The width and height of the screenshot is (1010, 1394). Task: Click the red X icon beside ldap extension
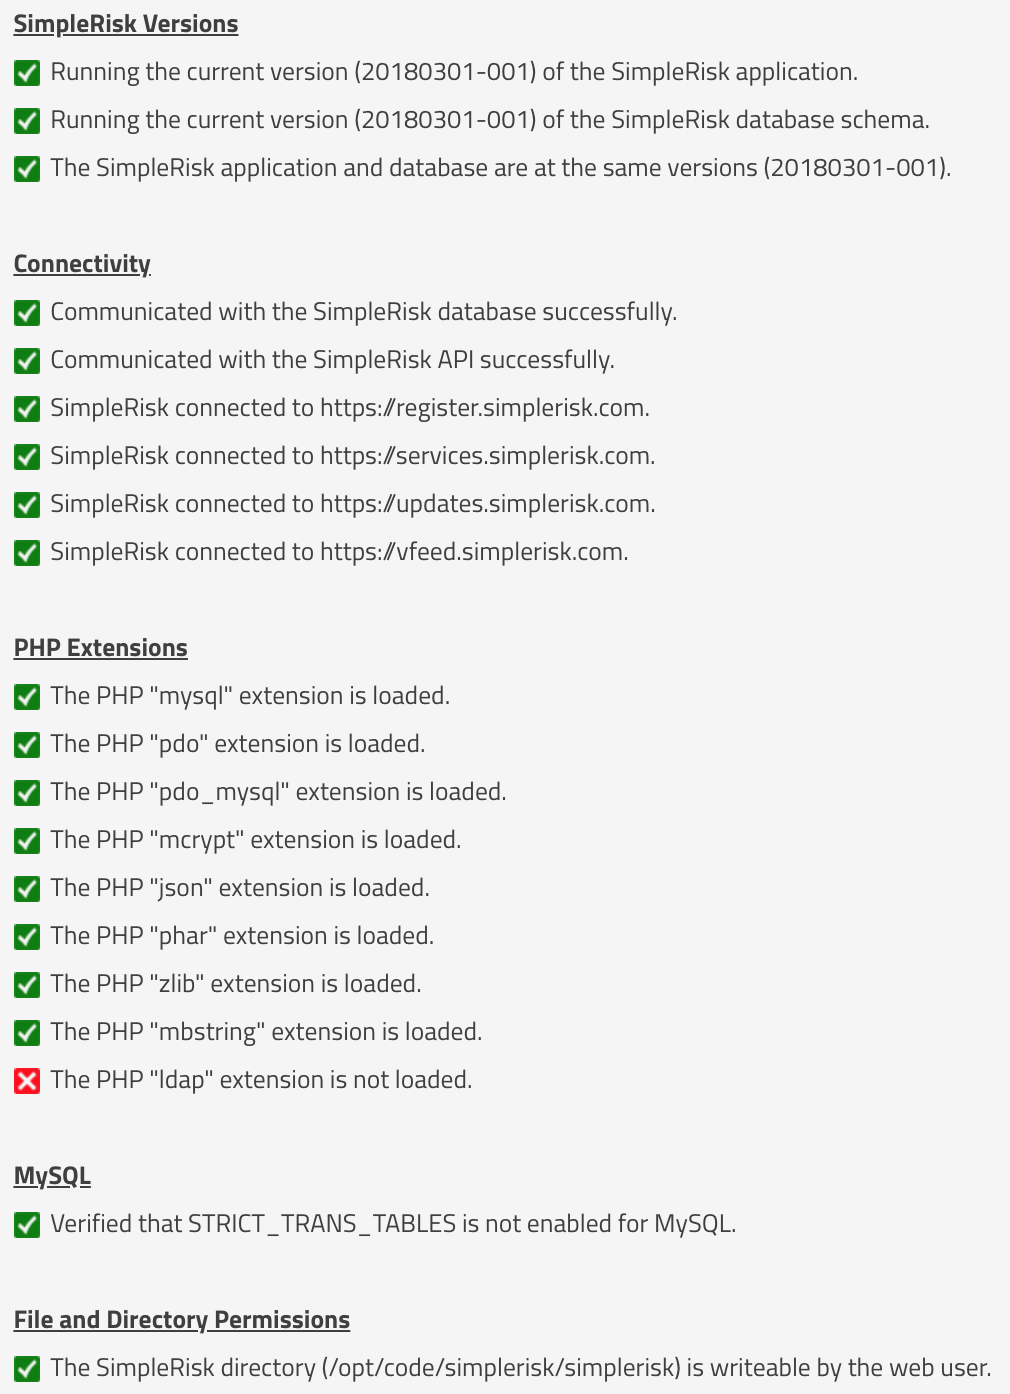point(27,1080)
